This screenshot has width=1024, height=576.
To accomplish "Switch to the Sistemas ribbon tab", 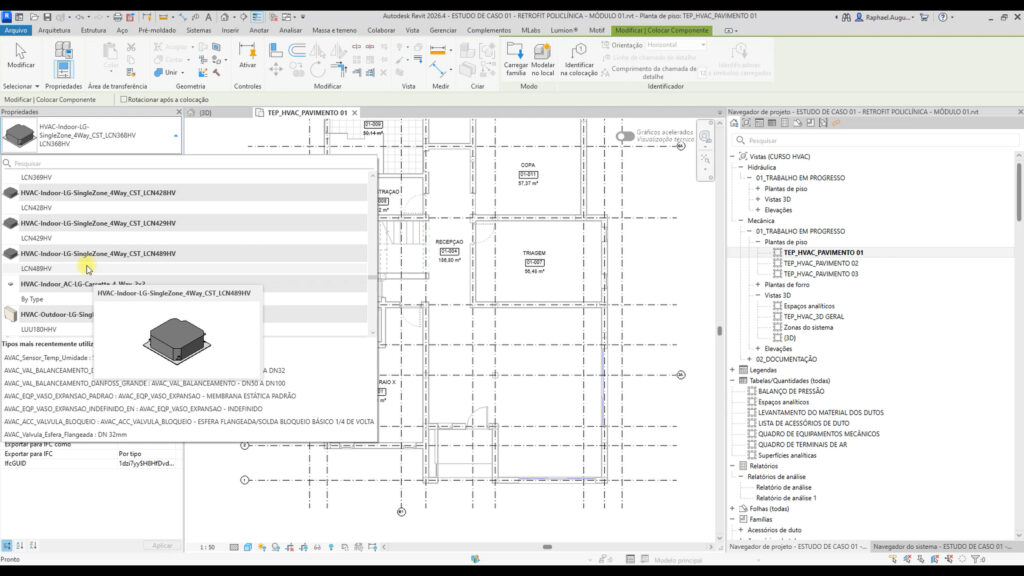I will (x=199, y=30).
